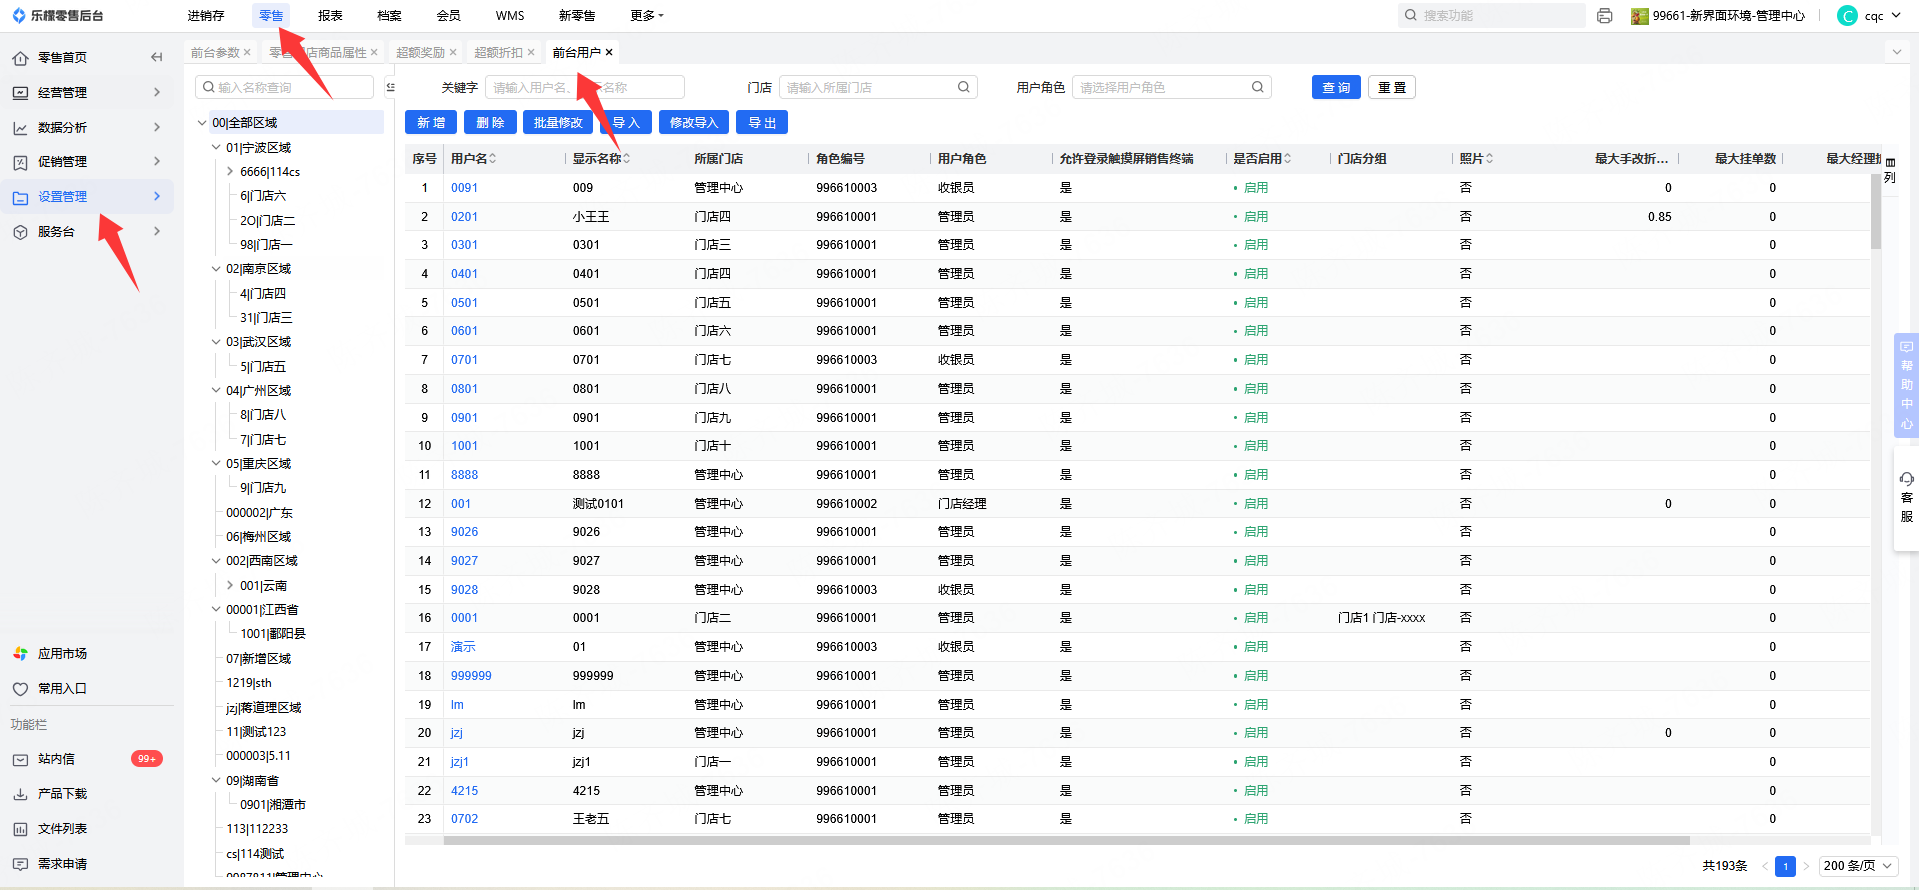Viewport: 1919px width, 890px height.
Task: Click the 新增 button
Action: [431, 123]
